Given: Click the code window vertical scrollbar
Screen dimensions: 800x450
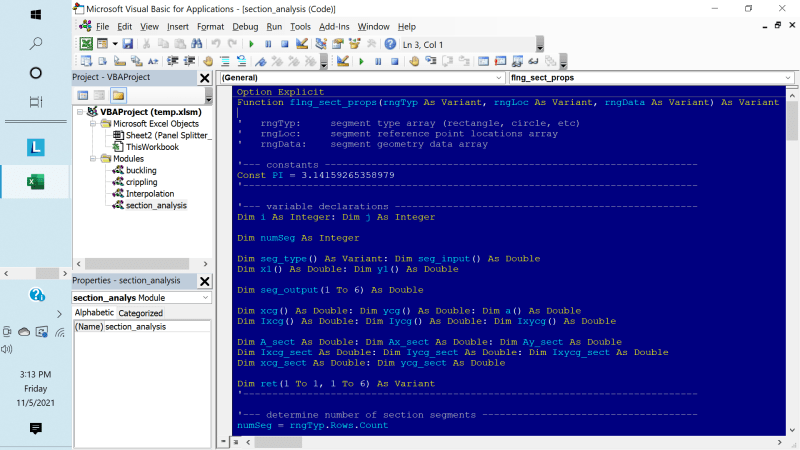Looking at the screenshot, I should coord(792,263).
